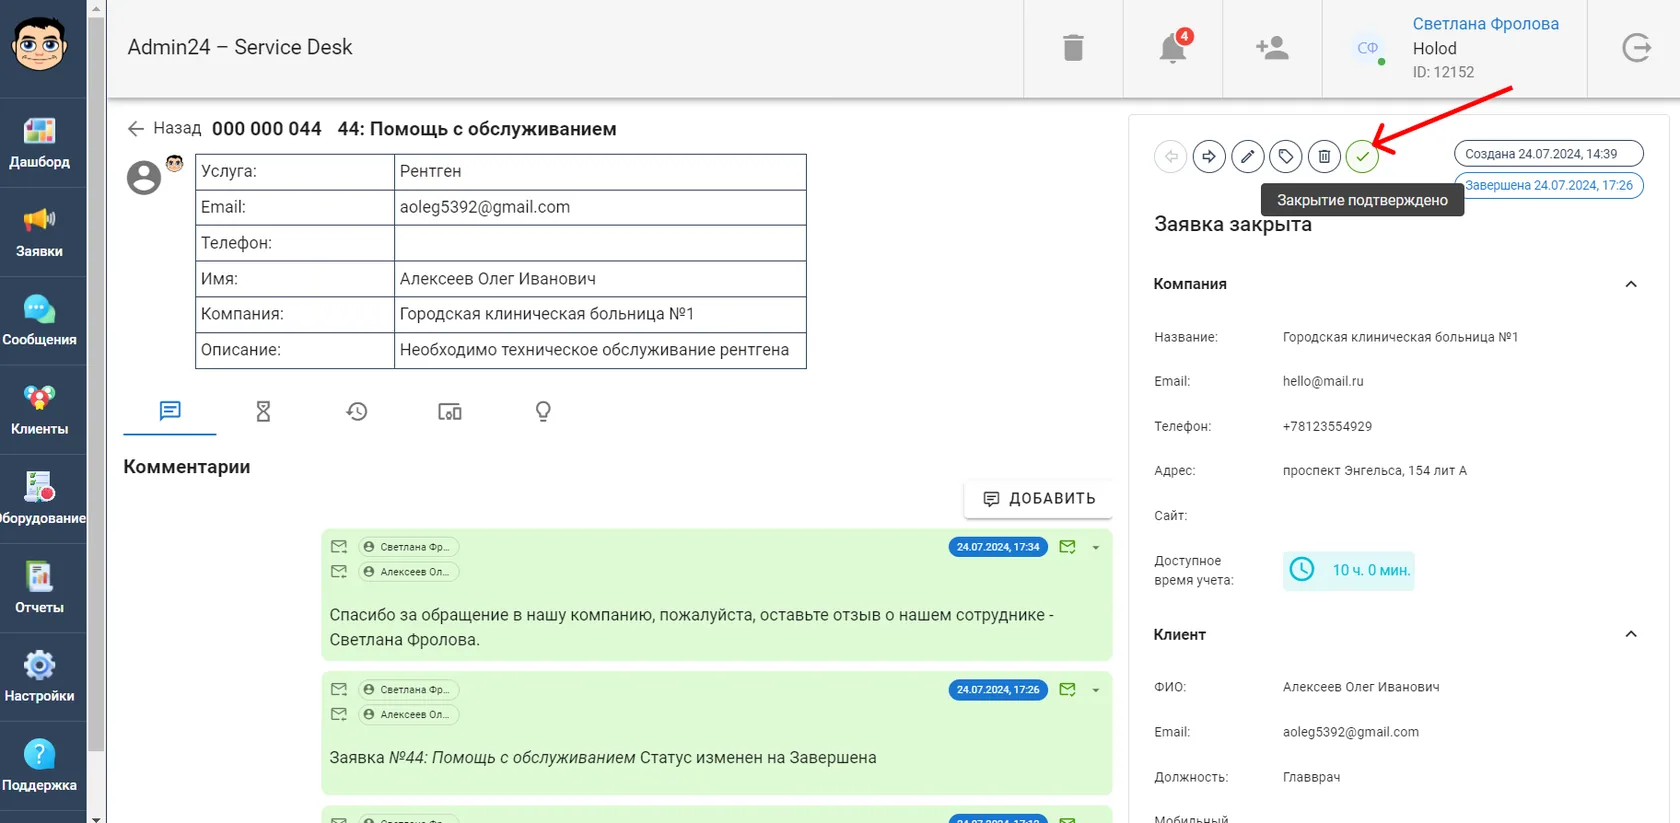Click the ДОБАВИТЬ comment button
The image size is (1680, 823).
point(1039,499)
